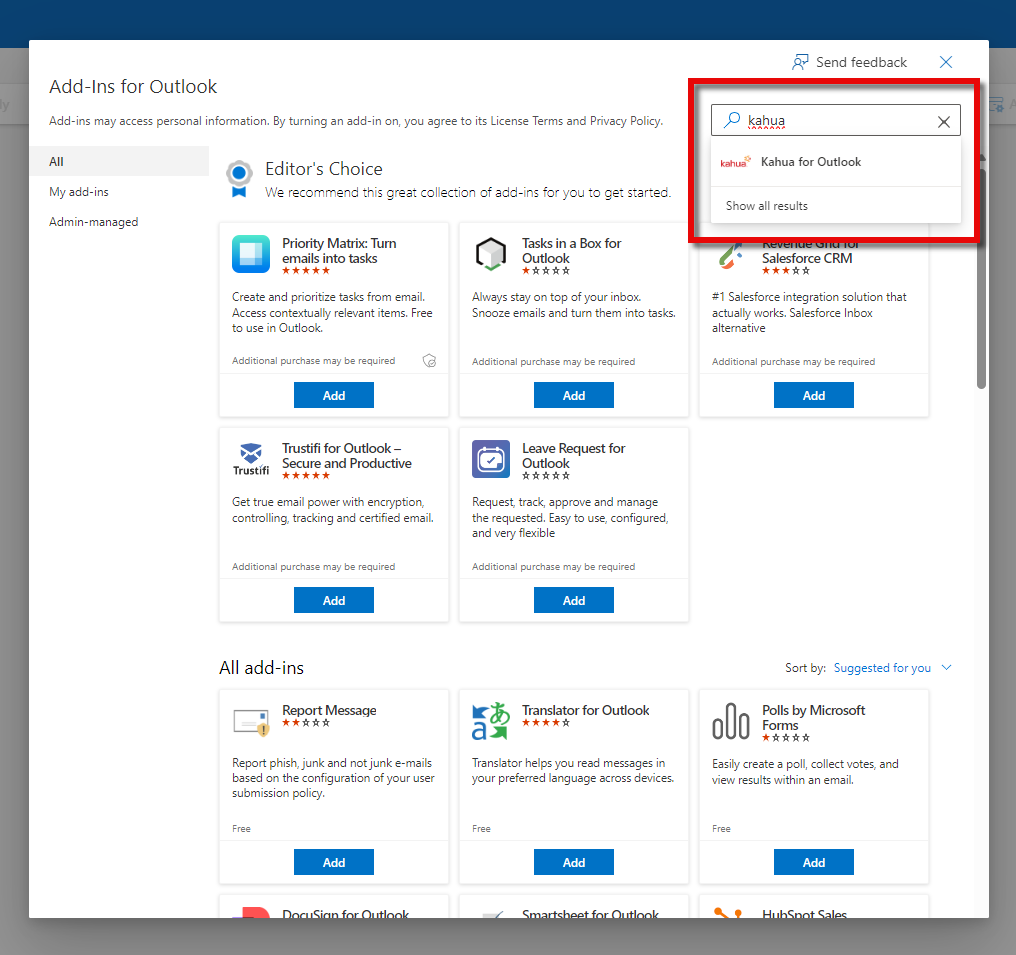
Task: Switch to My add-ins category
Action: pyautogui.click(x=79, y=192)
